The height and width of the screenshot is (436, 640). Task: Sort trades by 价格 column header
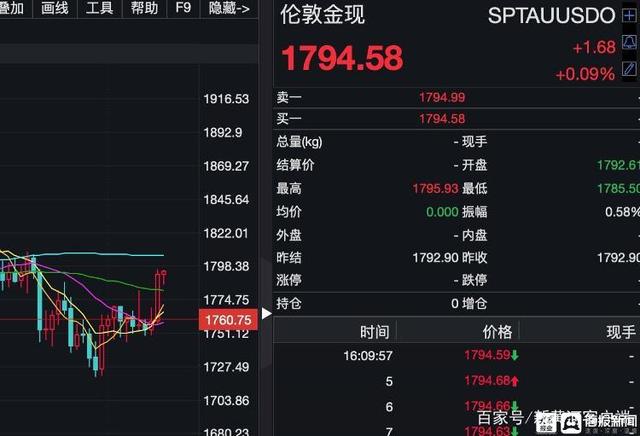(496, 332)
